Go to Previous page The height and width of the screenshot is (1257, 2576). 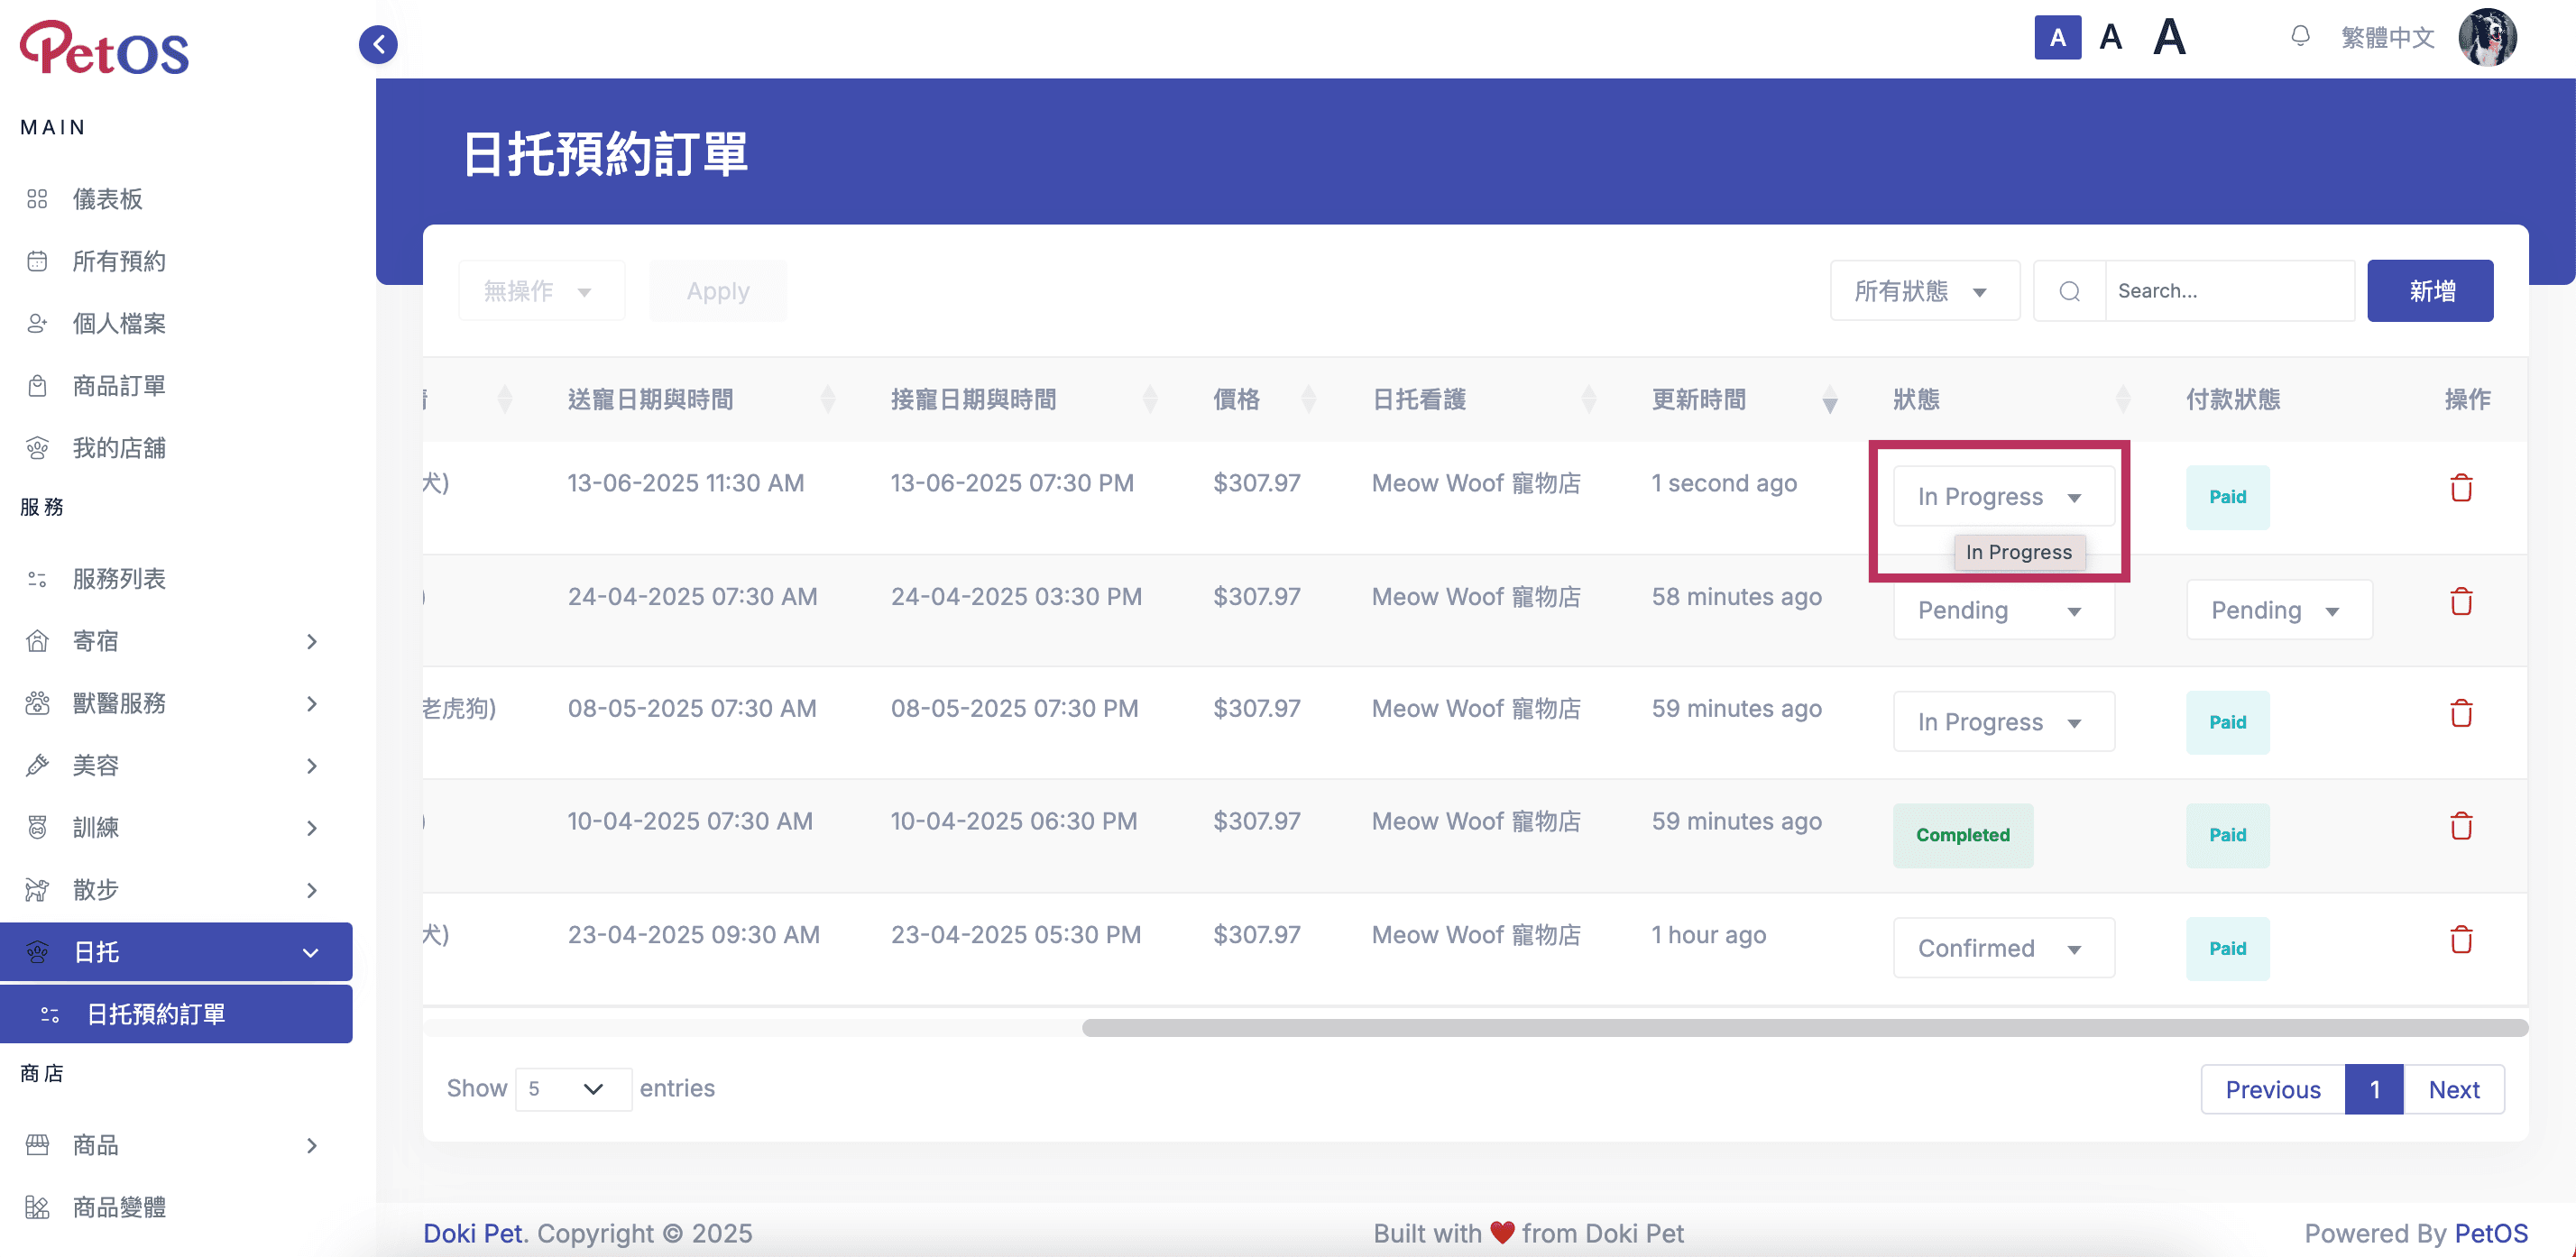point(2272,1089)
